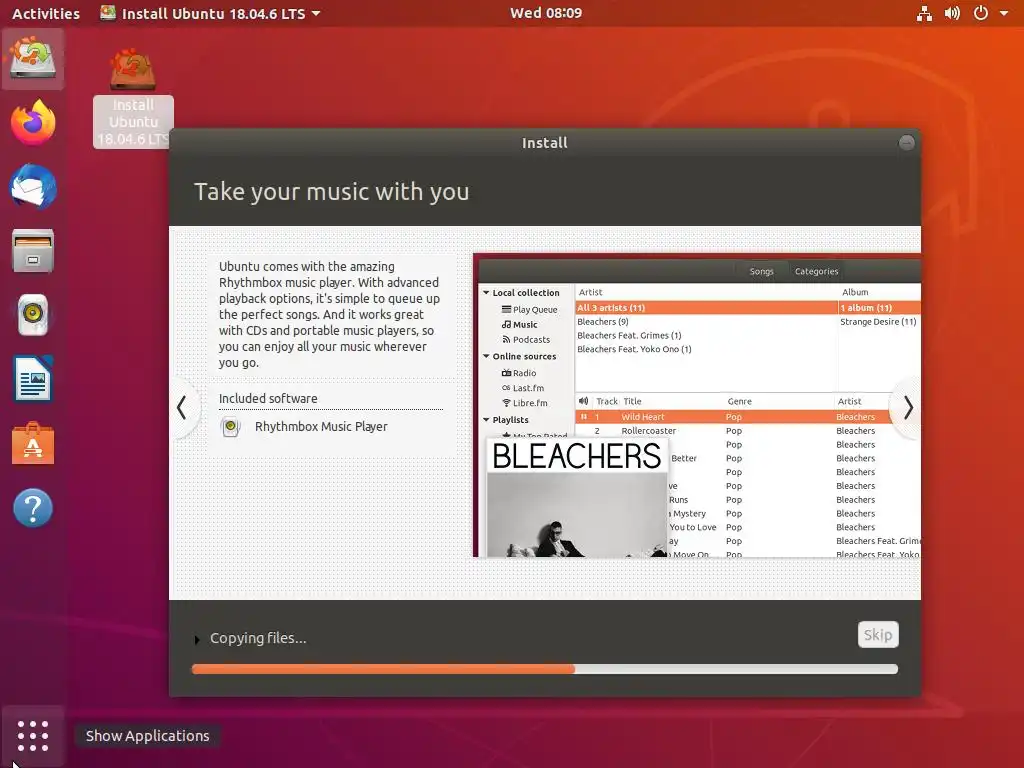Launch Rhythmbox from the dock
Screen dimensions: 1024x768
33,315
